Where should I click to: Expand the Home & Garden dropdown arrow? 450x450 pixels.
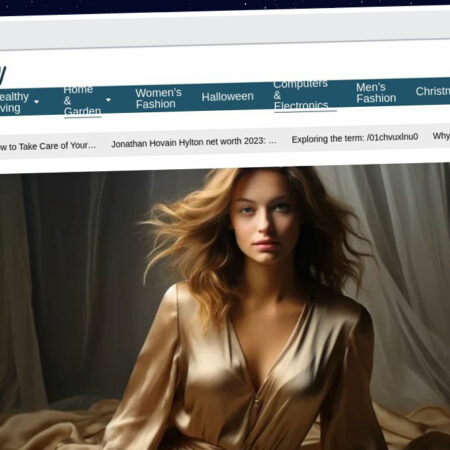pyautogui.click(x=108, y=100)
